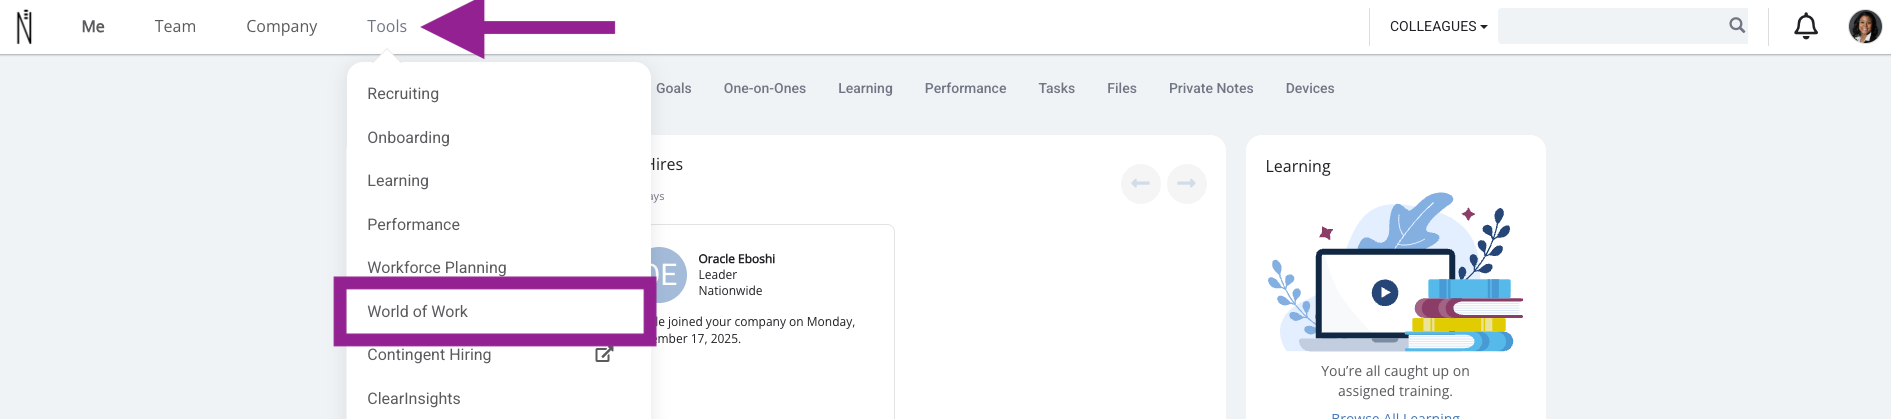Open the Tools menu
This screenshot has height=419, width=1891.
pyautogui.click(x=386, y=26)
